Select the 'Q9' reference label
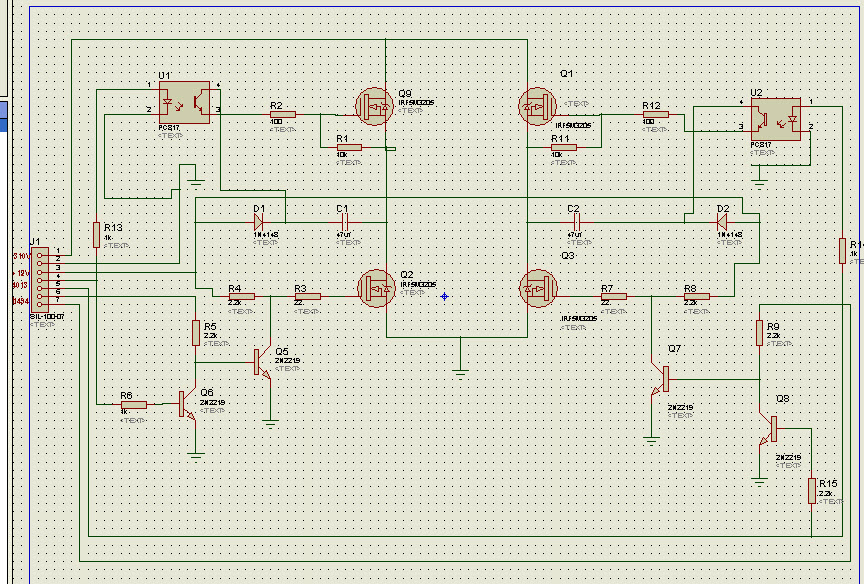The height and width of the screenshot is (584, 864). (x=405, y=94)
